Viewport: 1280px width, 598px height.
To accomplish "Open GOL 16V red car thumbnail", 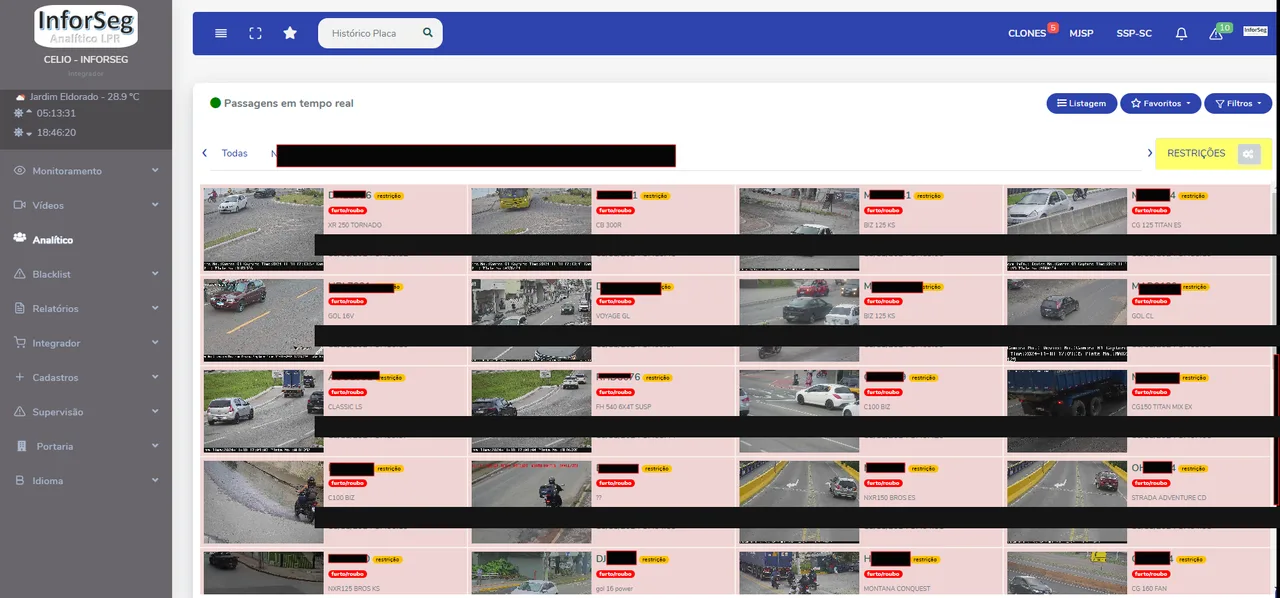I will pos(263,319).
